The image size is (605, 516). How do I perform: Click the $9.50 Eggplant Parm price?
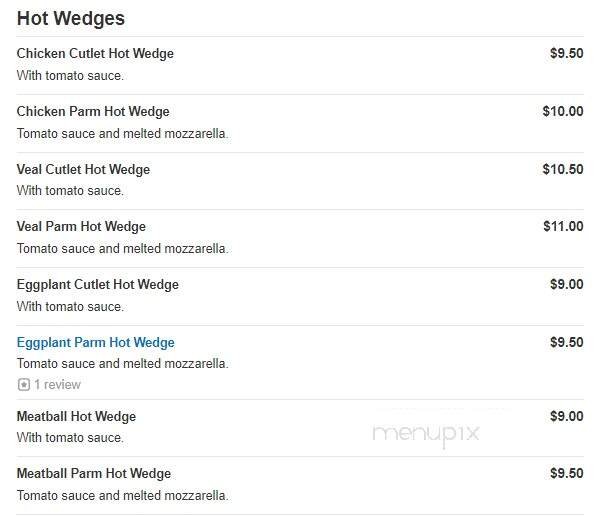[x=566, y=343]
